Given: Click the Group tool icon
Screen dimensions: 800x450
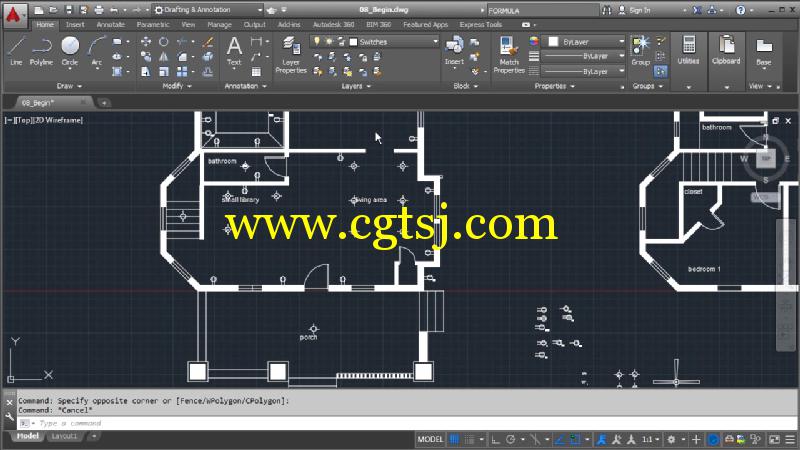Looking at the screenshot, I should click(640, 51).
